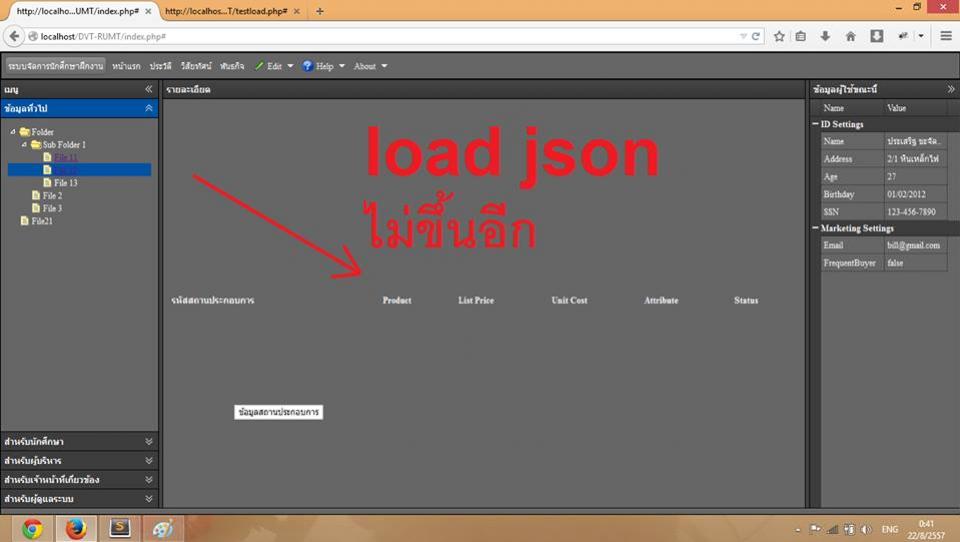Open Sublime Text from the taskbar

[x=119, y=528]
